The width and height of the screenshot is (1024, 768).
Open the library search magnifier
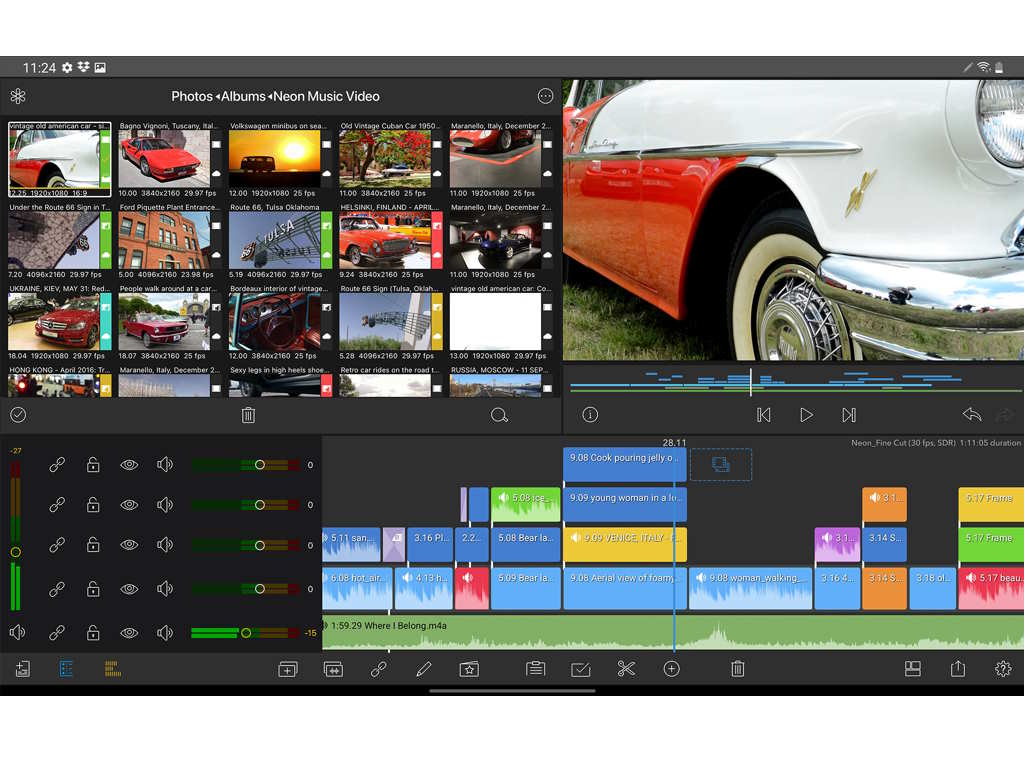click(x=500, y=415)
